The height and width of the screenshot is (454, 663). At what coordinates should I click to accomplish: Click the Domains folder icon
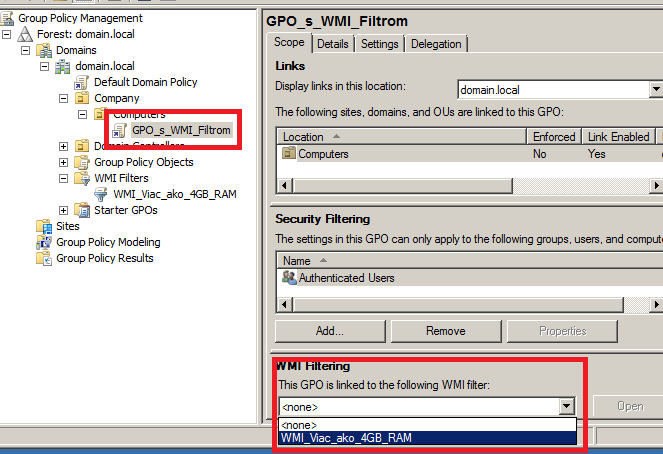point(44,50)
